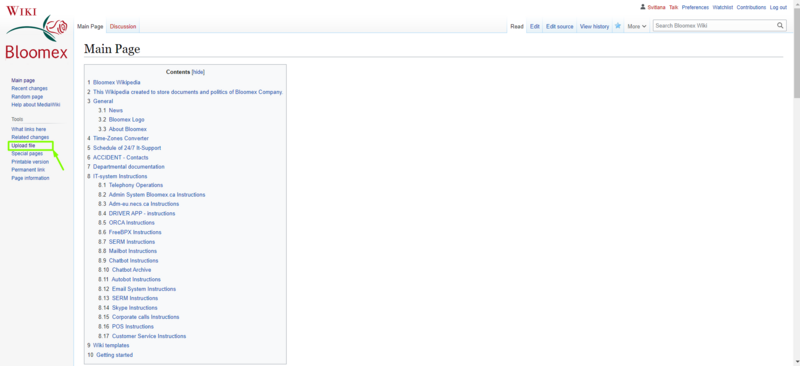Open the Edit tab

click(x=535, y=27)
